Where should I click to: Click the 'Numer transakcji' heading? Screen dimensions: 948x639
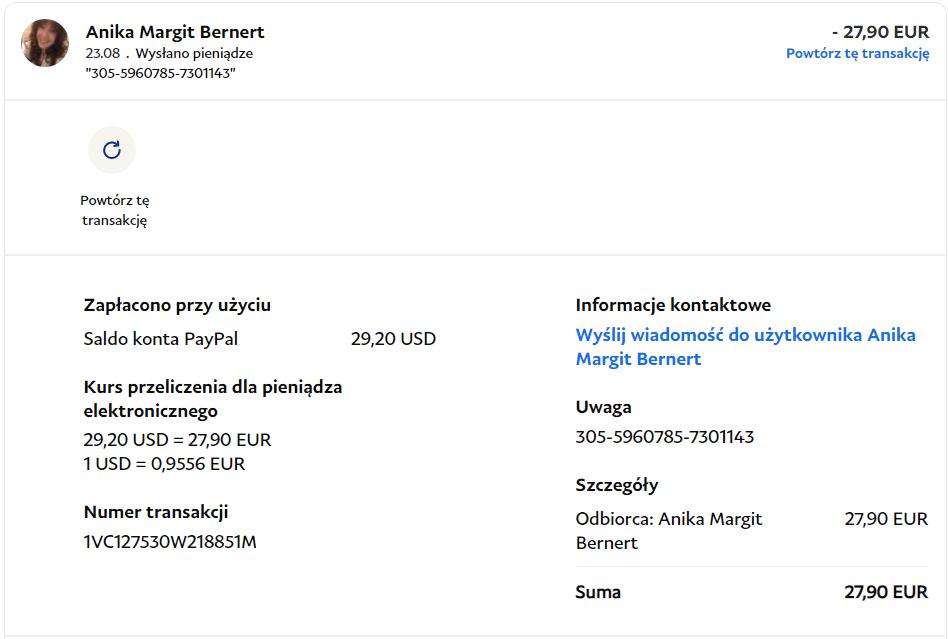156,512
